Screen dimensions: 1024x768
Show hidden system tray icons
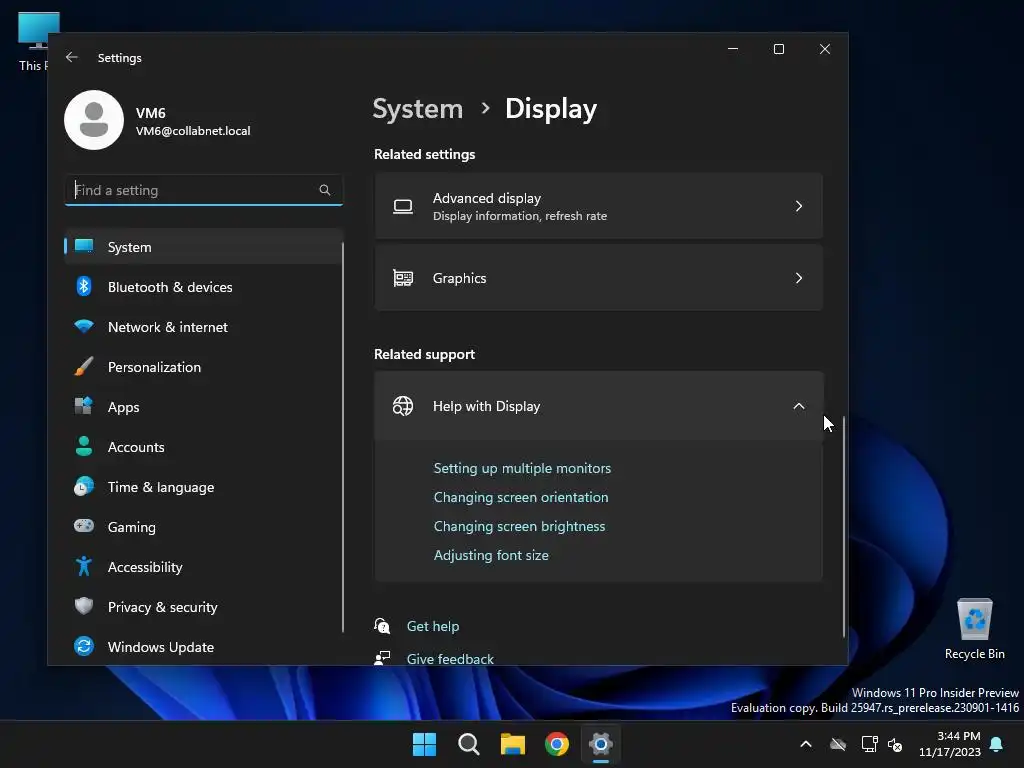[806, 744]
